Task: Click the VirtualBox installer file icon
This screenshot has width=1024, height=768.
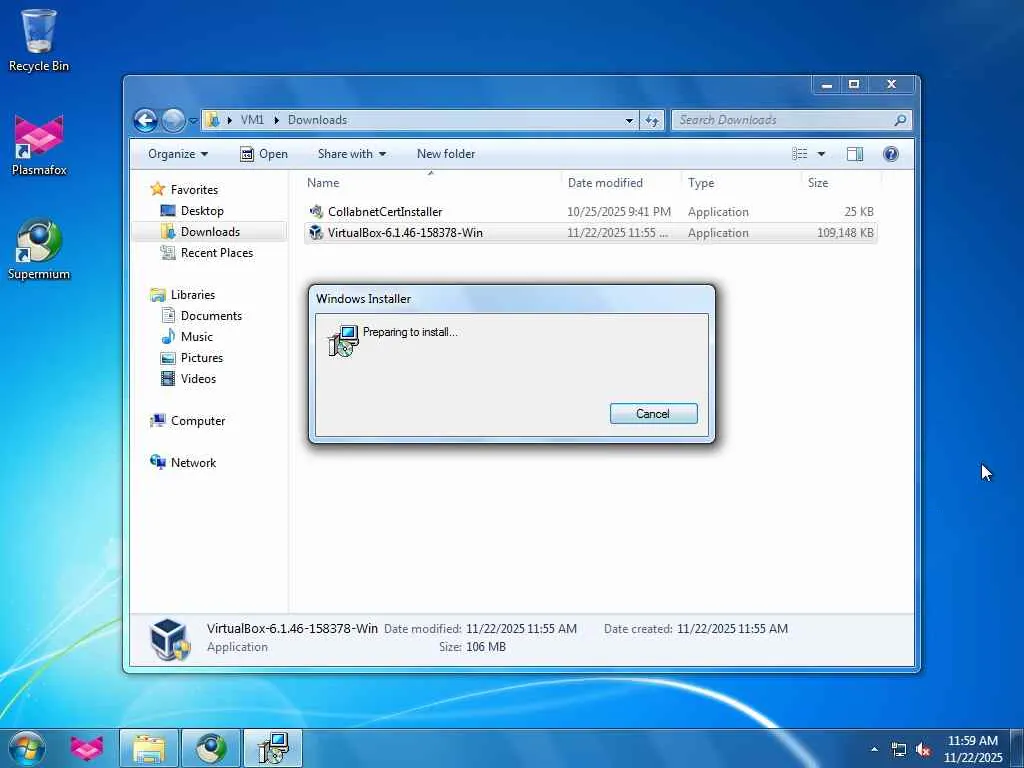Action: [316, 232]
